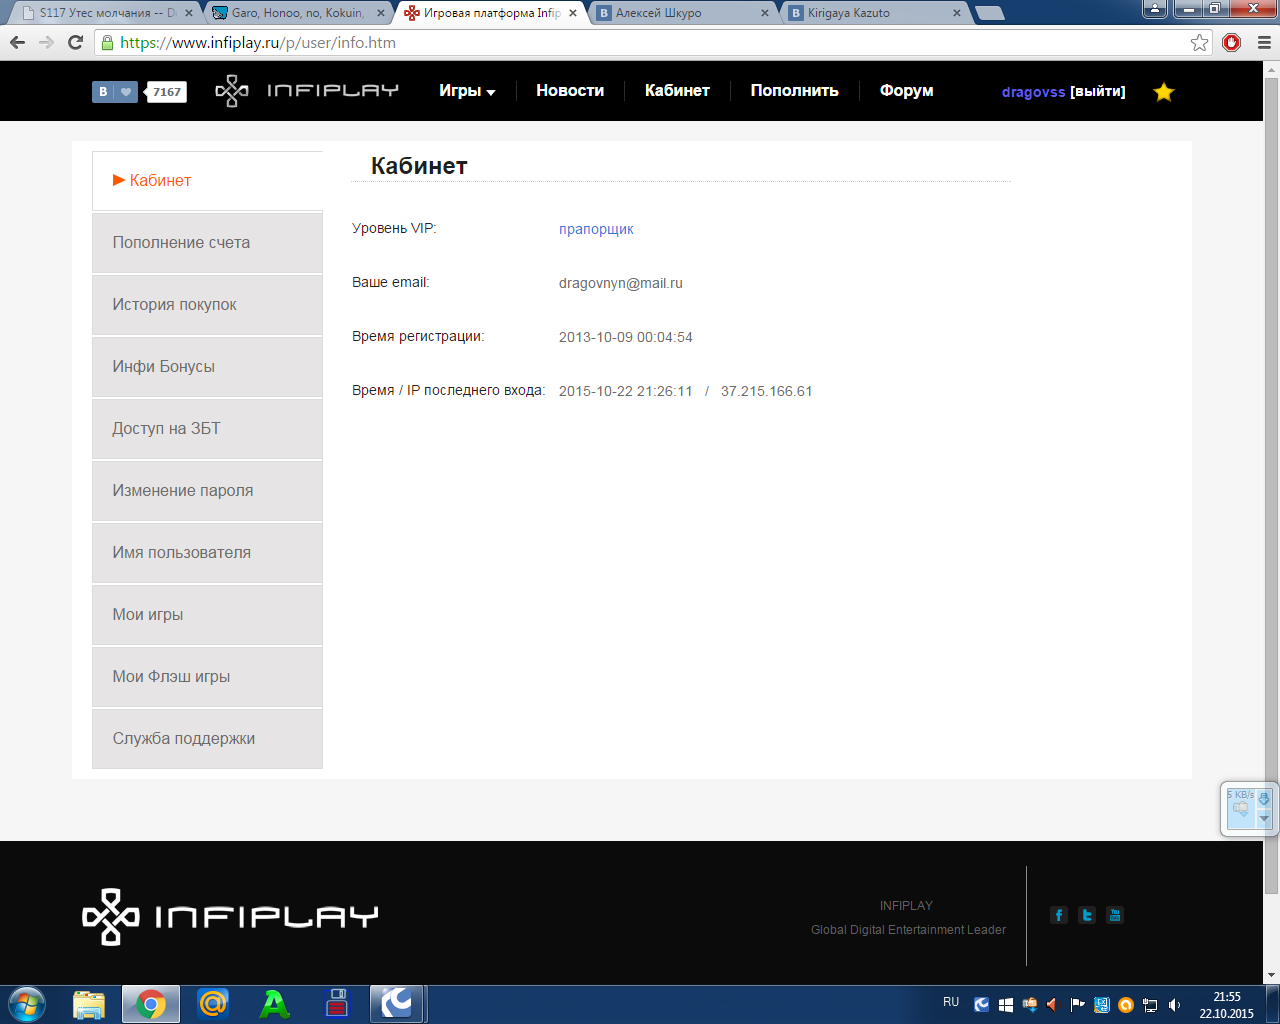The width and height of the screenshot is (1280, 1024).
Task: Open Пополнить in top navigation
Action: click(x=795, y=91)
